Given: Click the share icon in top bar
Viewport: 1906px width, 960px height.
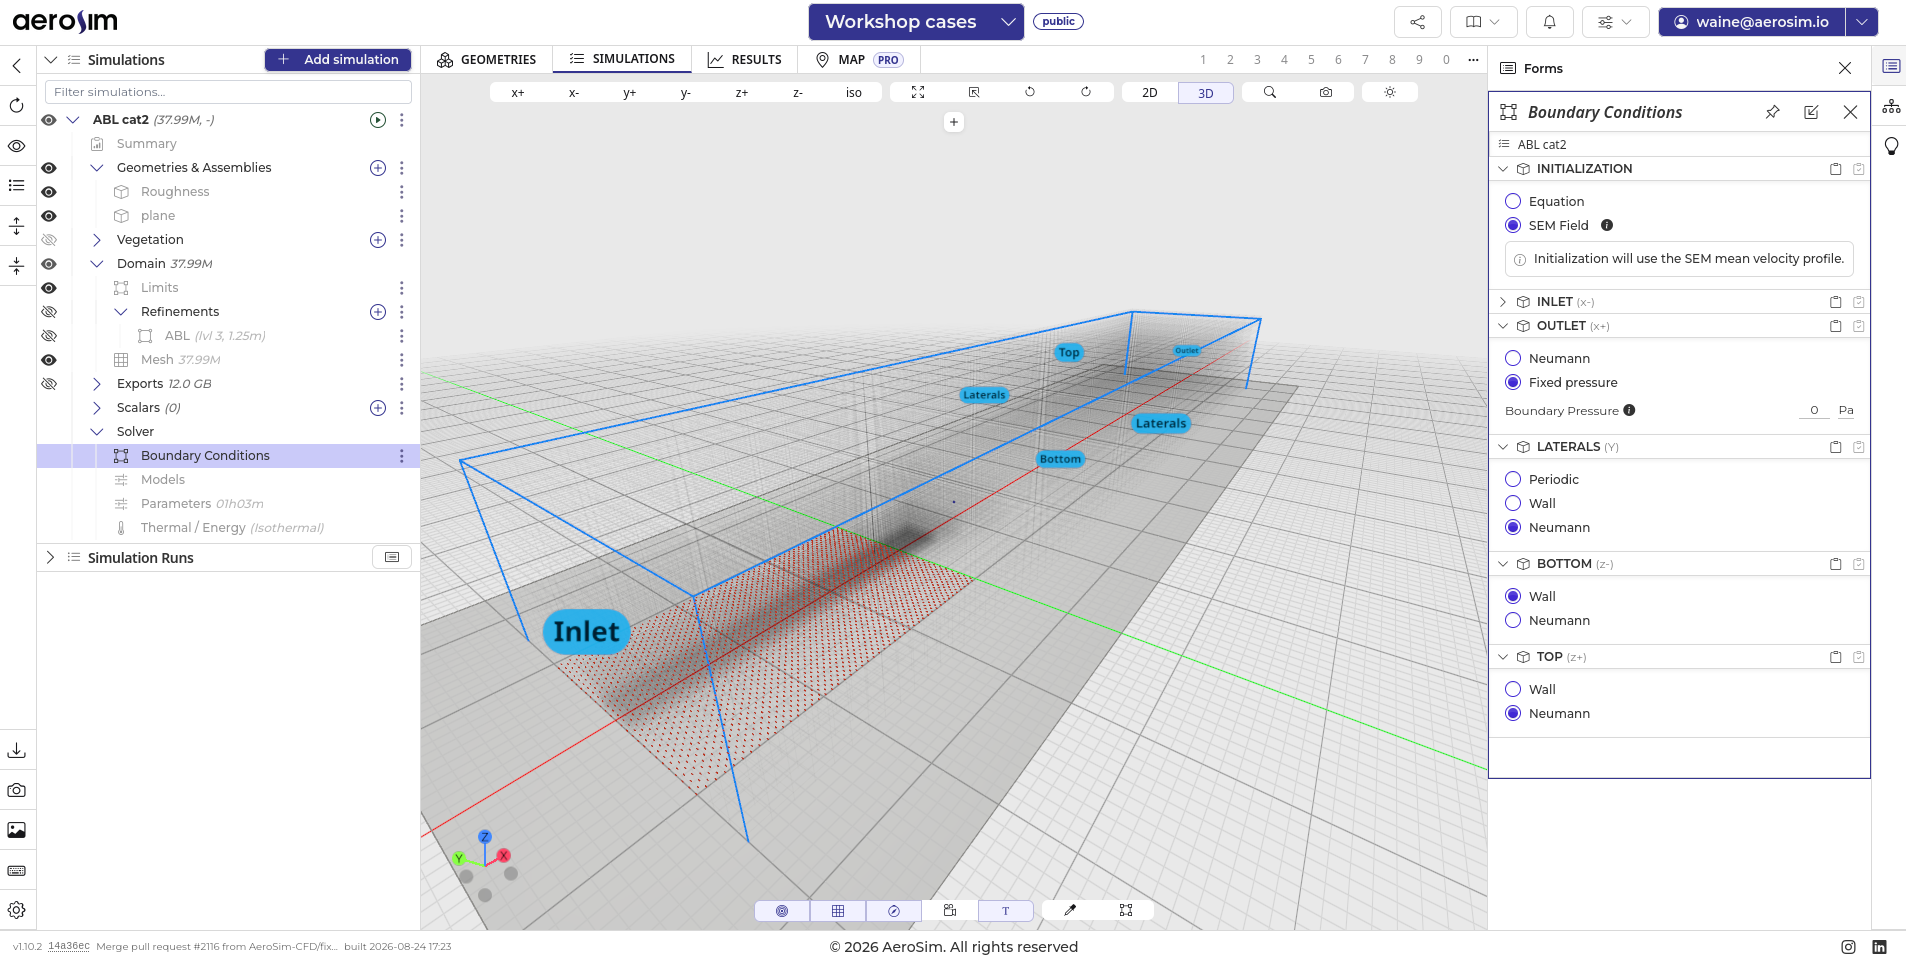Looking at the screenshot, I should click(x=1417, y=22).
